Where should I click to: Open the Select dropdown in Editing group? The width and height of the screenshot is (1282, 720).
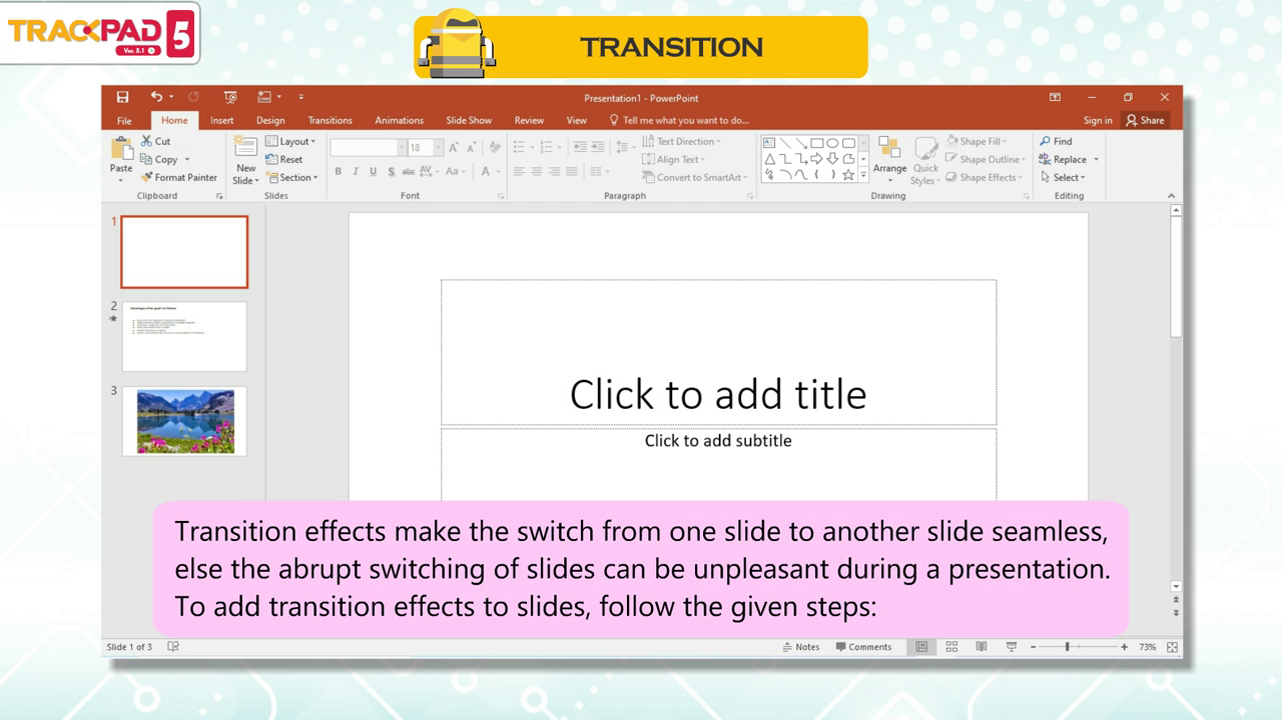(1063, 177)
